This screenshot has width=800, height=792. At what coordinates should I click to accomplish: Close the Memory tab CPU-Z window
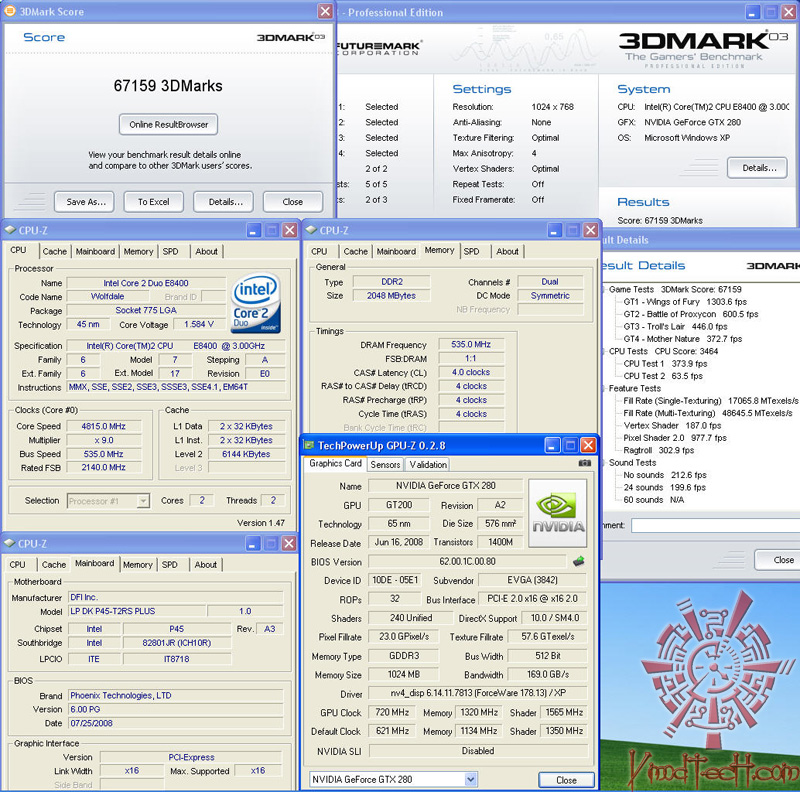pyautogui.click(x=591, y=230)
